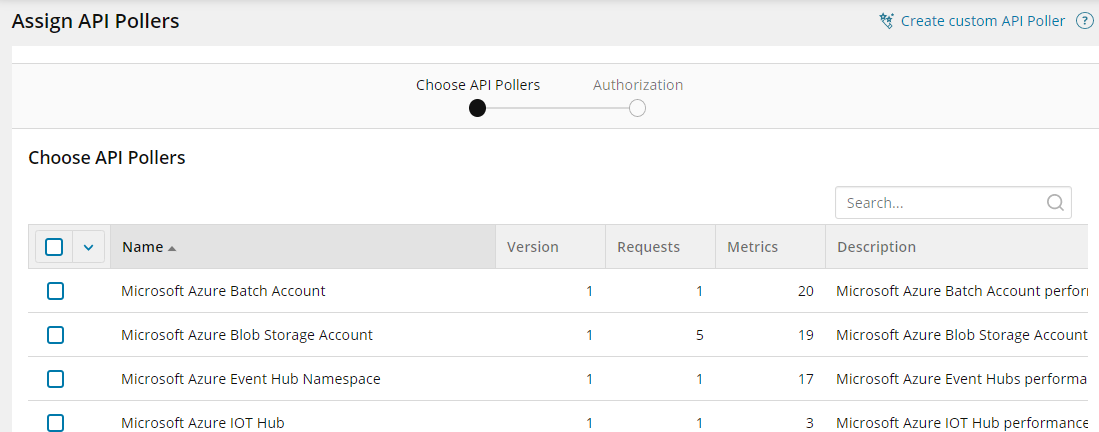Select the Choose API Pollers step
This screenshot has height=432, width=1099.
point(478,85)
